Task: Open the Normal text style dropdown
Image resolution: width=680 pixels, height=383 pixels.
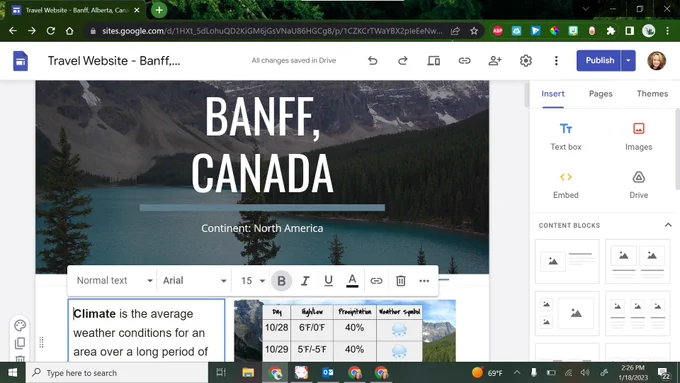Action: [114, 281]
